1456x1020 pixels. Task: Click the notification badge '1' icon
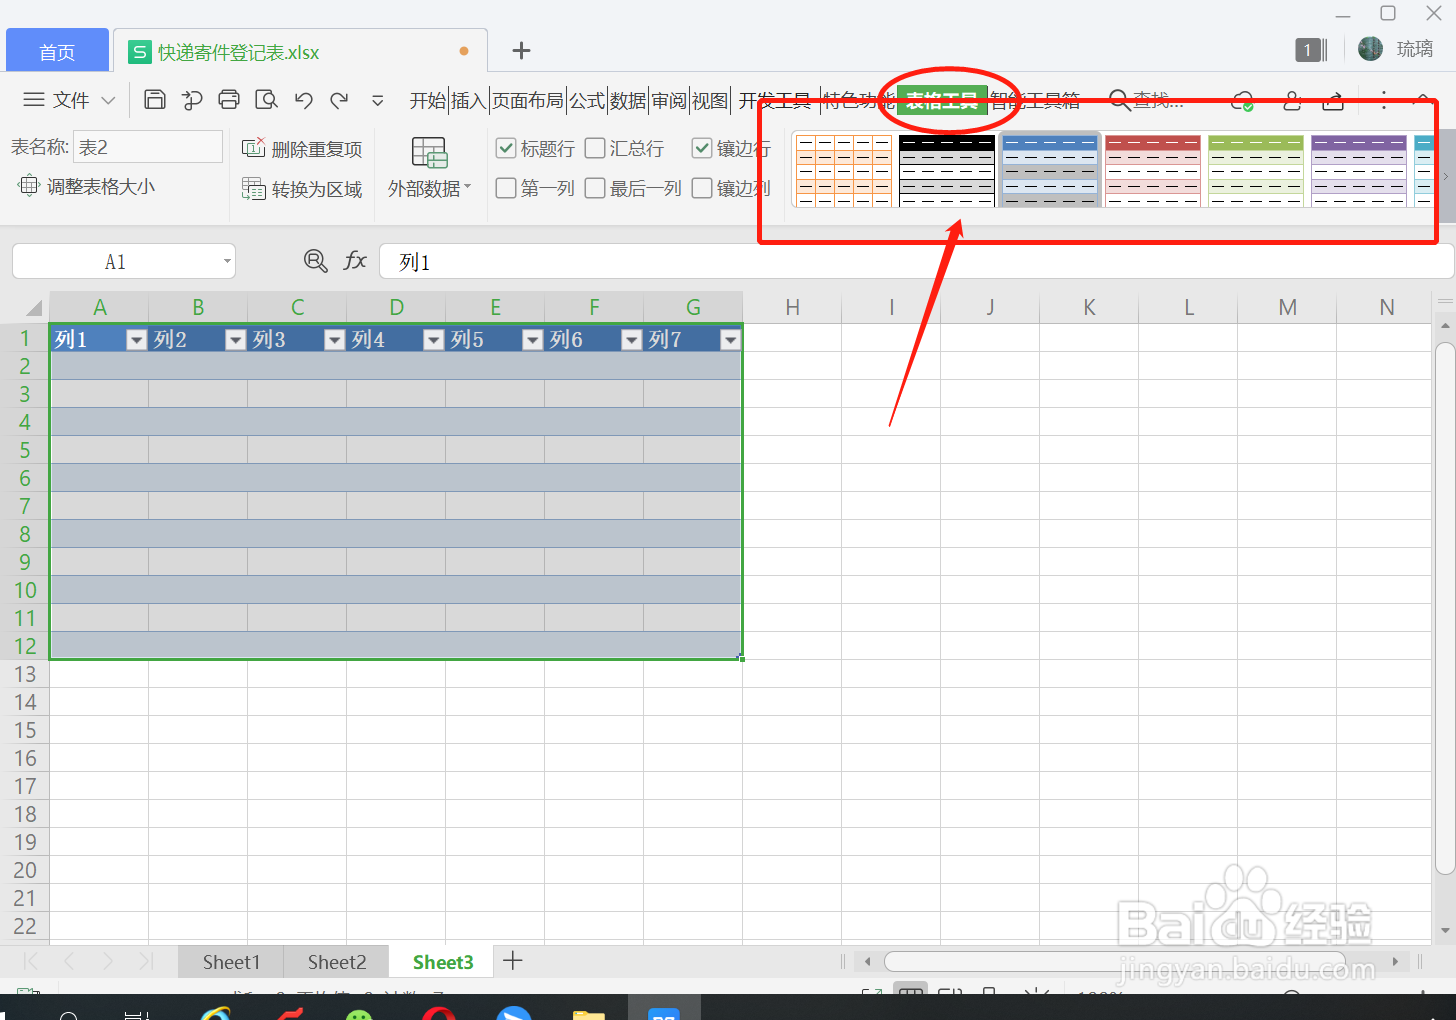(x=1307, y=49)
